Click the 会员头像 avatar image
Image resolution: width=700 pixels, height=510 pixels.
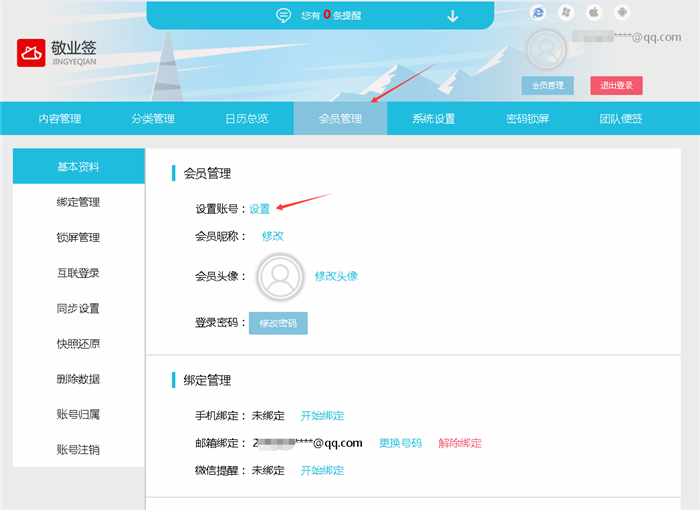pos(280,276)
